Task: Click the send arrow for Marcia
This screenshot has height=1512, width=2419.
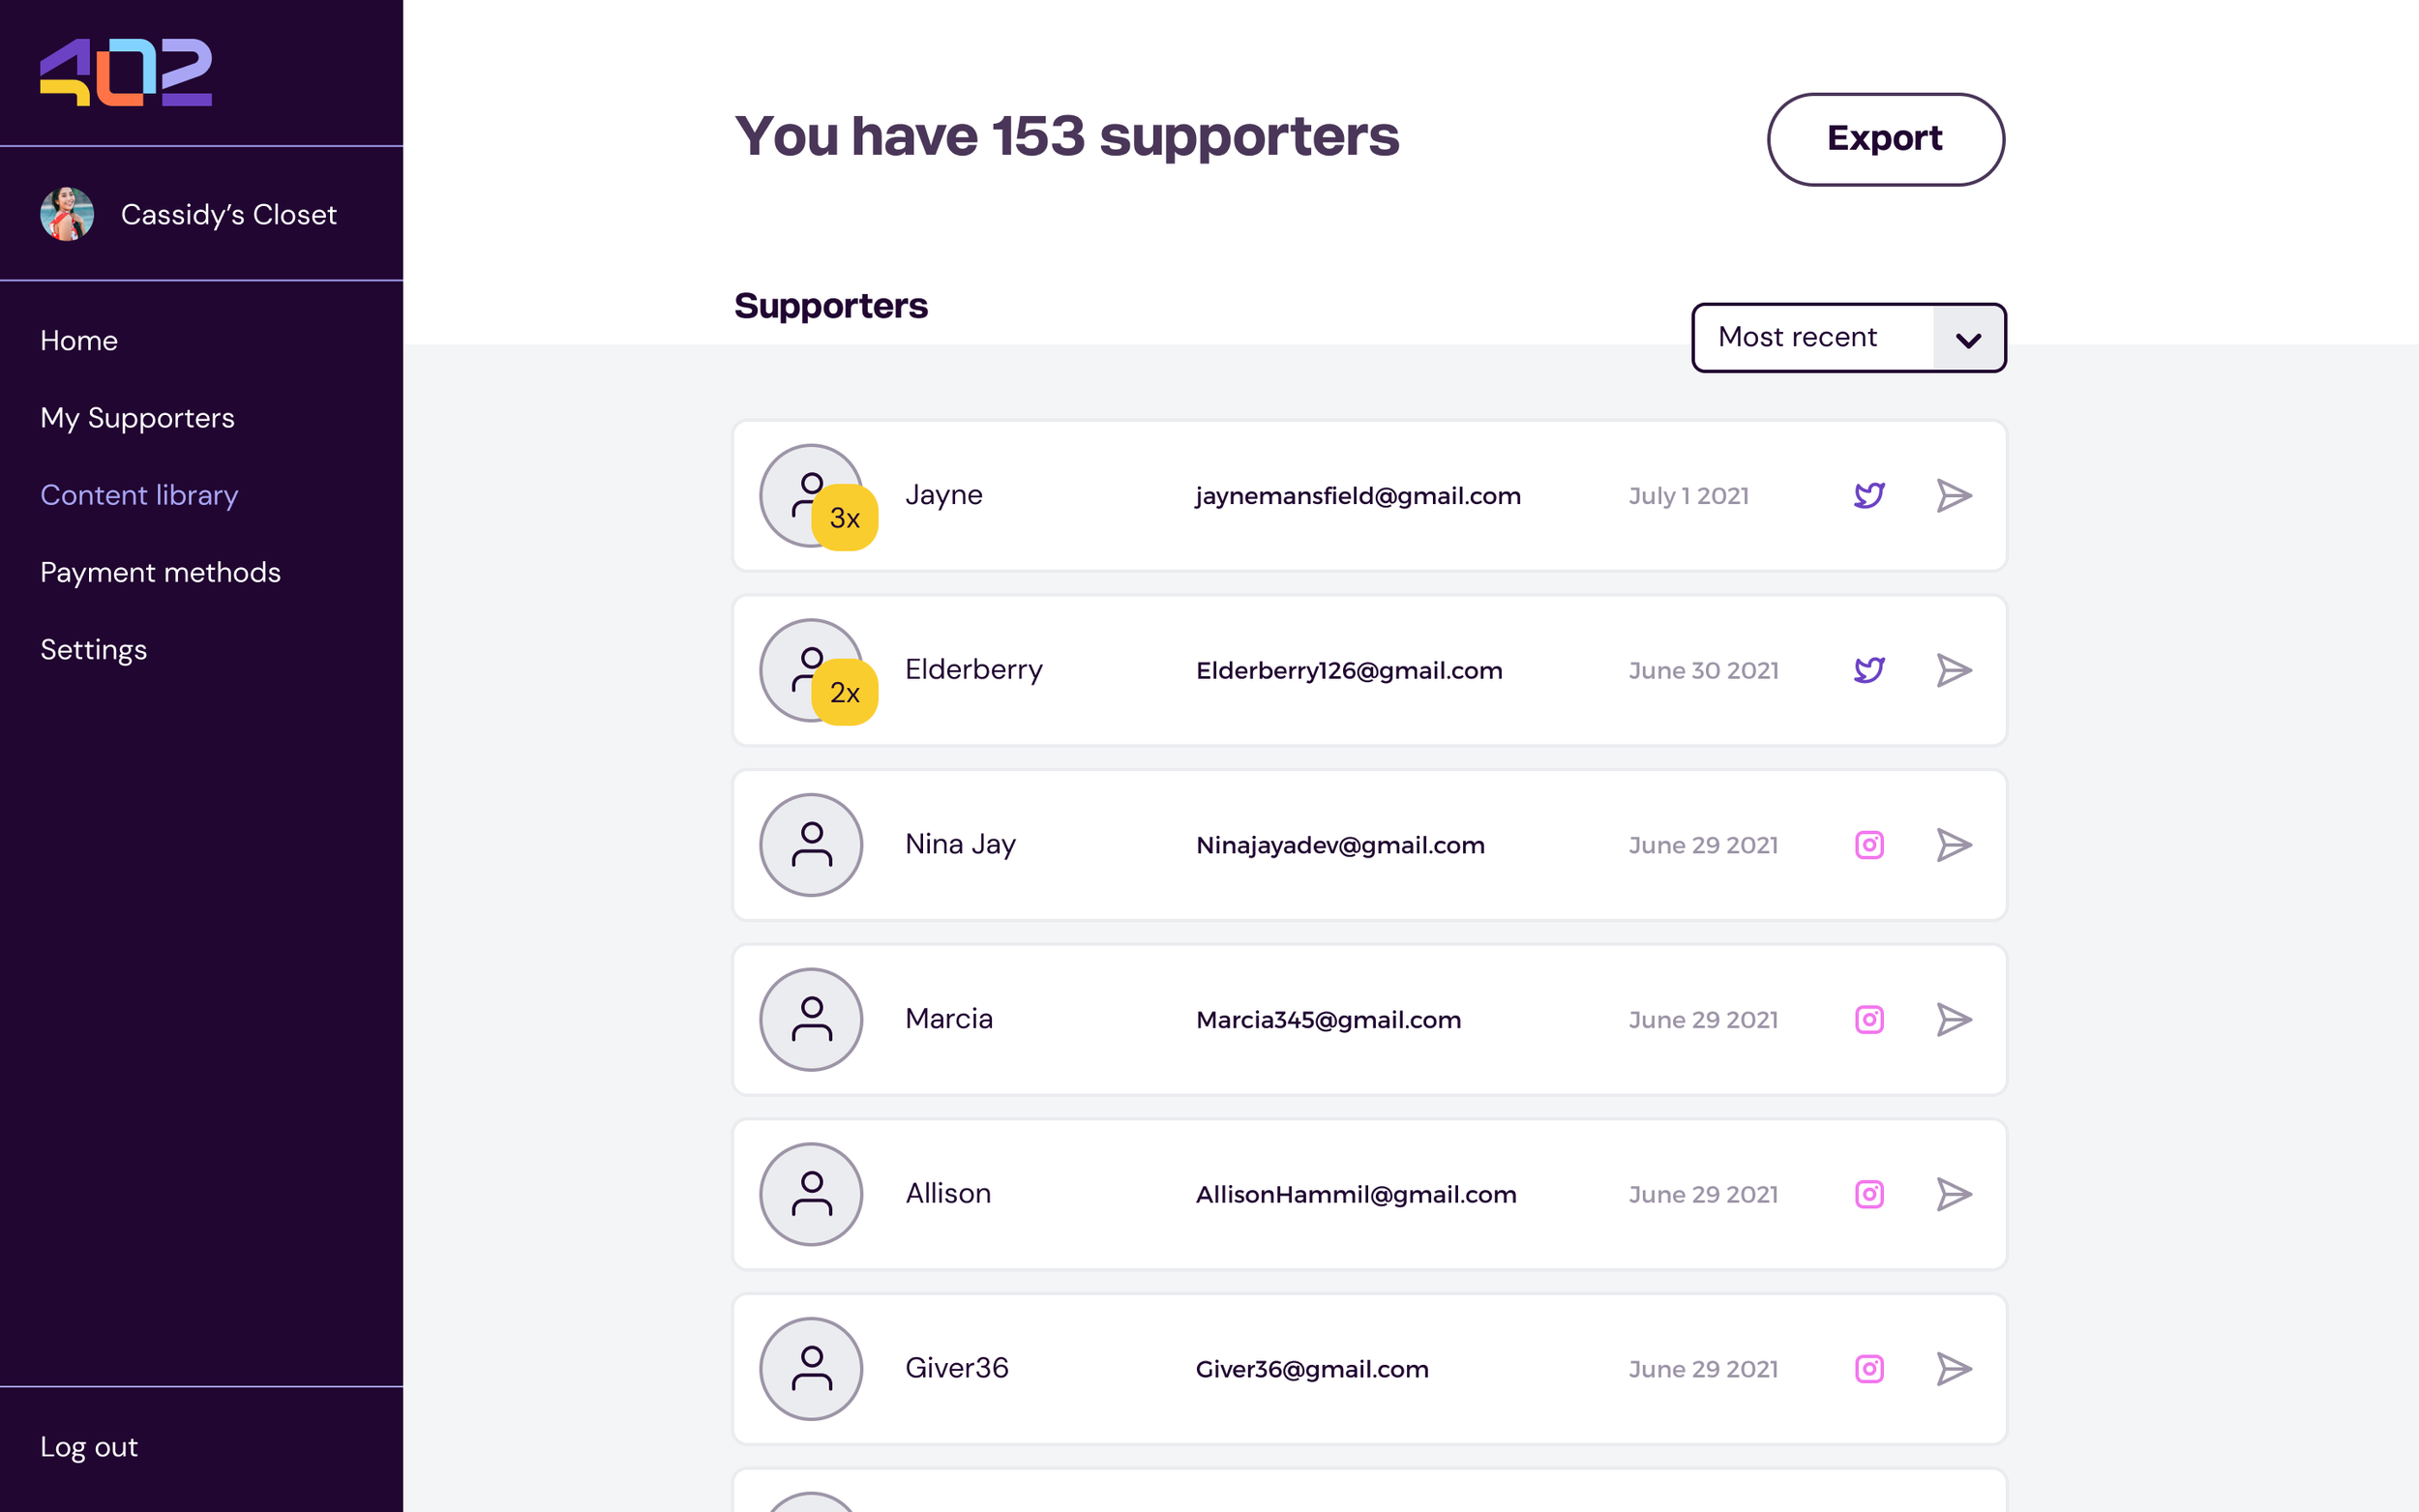Action: coord(1953,1019)
